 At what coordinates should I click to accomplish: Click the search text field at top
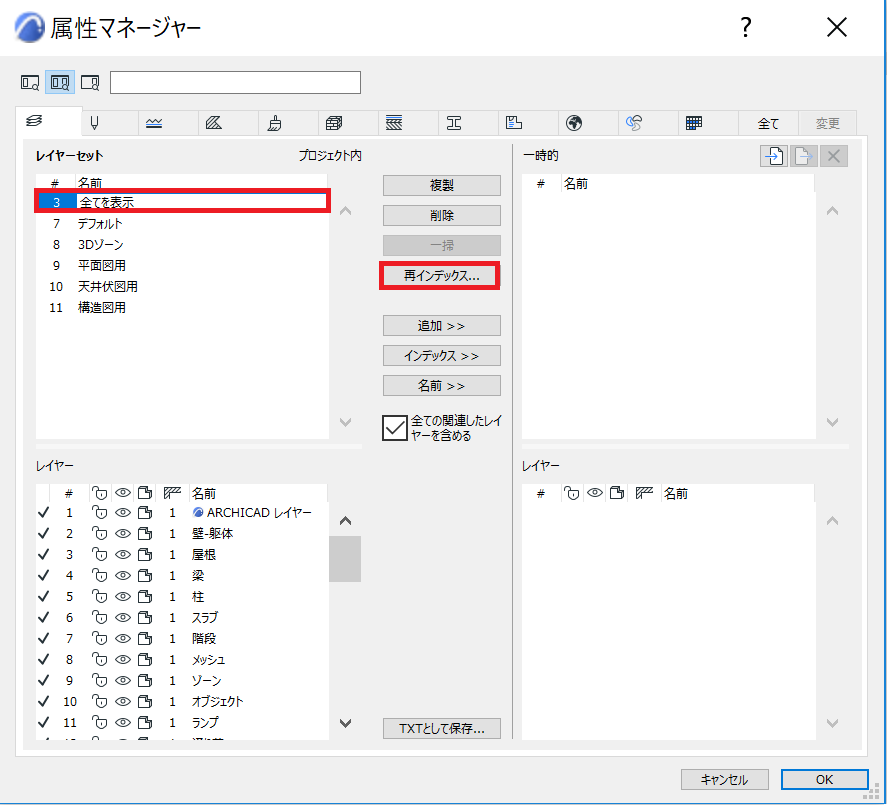pyautogui.click(x=235, y=83)
